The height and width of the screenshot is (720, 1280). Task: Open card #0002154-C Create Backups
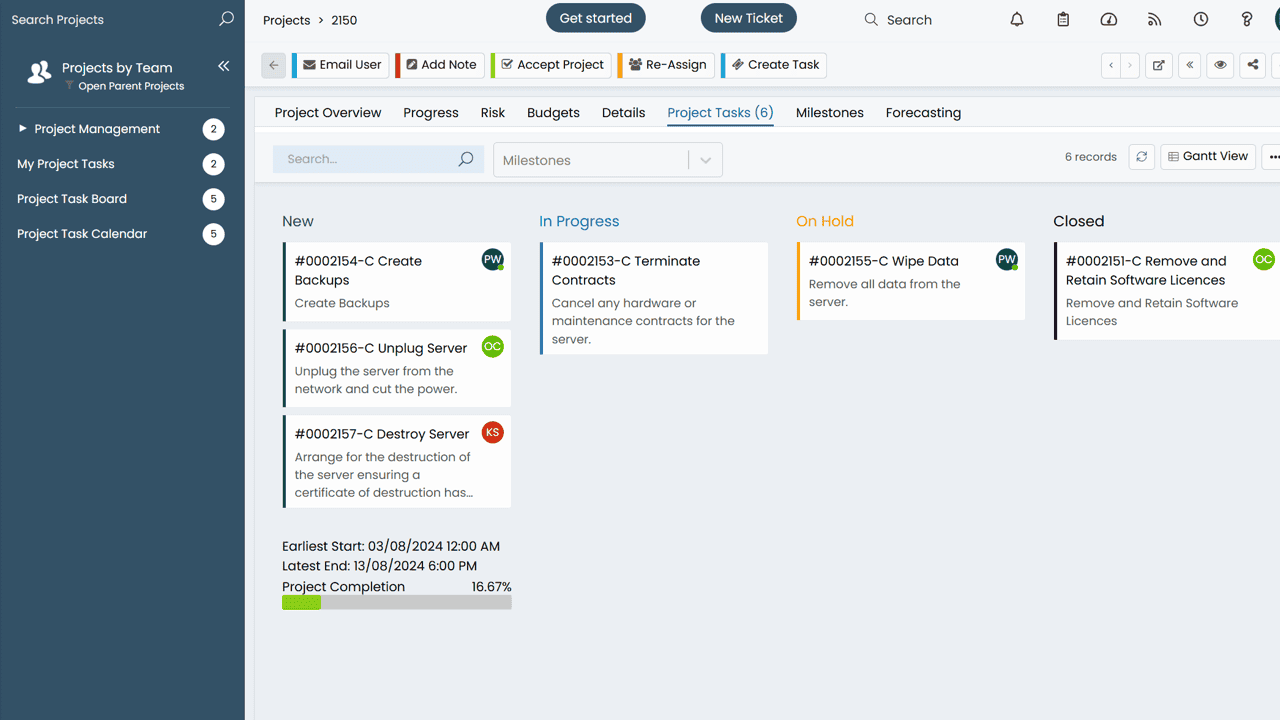397,282
